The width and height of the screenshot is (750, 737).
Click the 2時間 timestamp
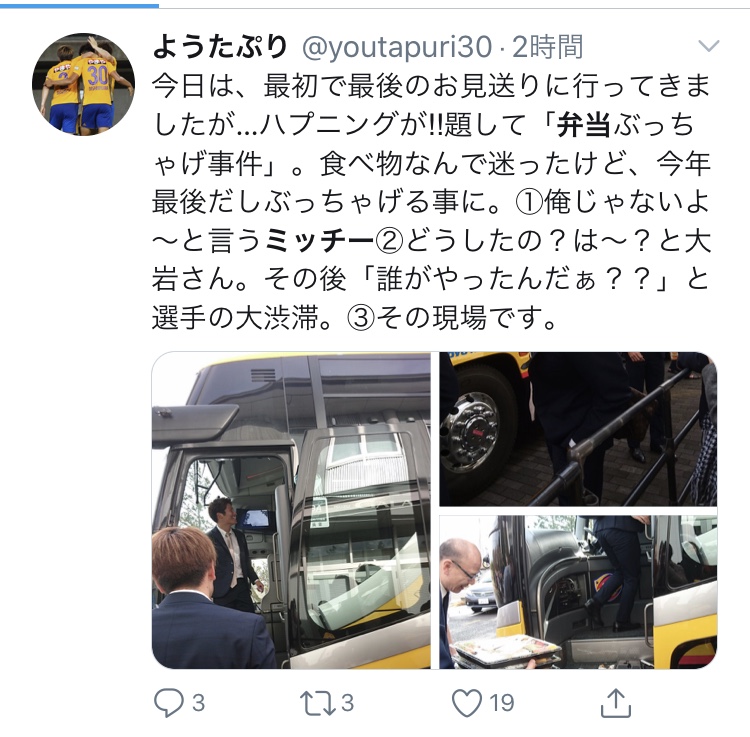pyautogui.click(x=548, y=47)
